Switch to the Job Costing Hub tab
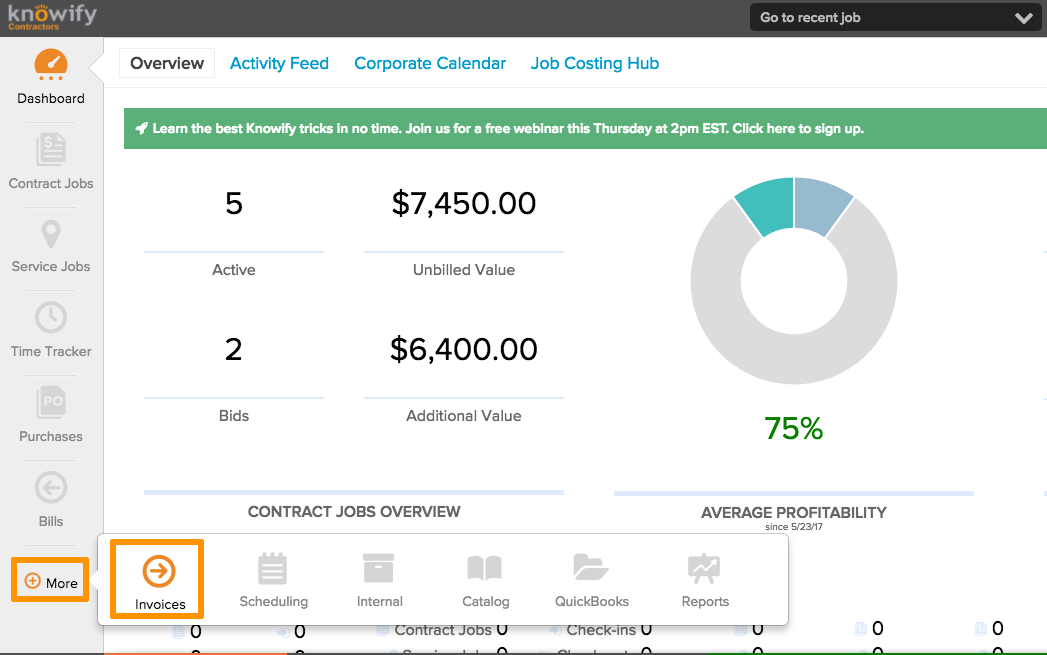 595,63
